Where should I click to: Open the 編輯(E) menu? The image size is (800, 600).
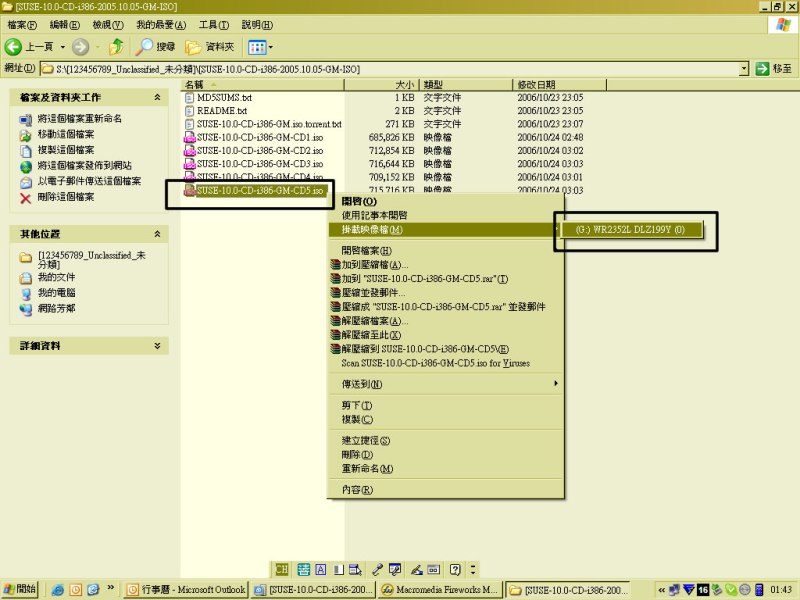[x=64, y=24]
